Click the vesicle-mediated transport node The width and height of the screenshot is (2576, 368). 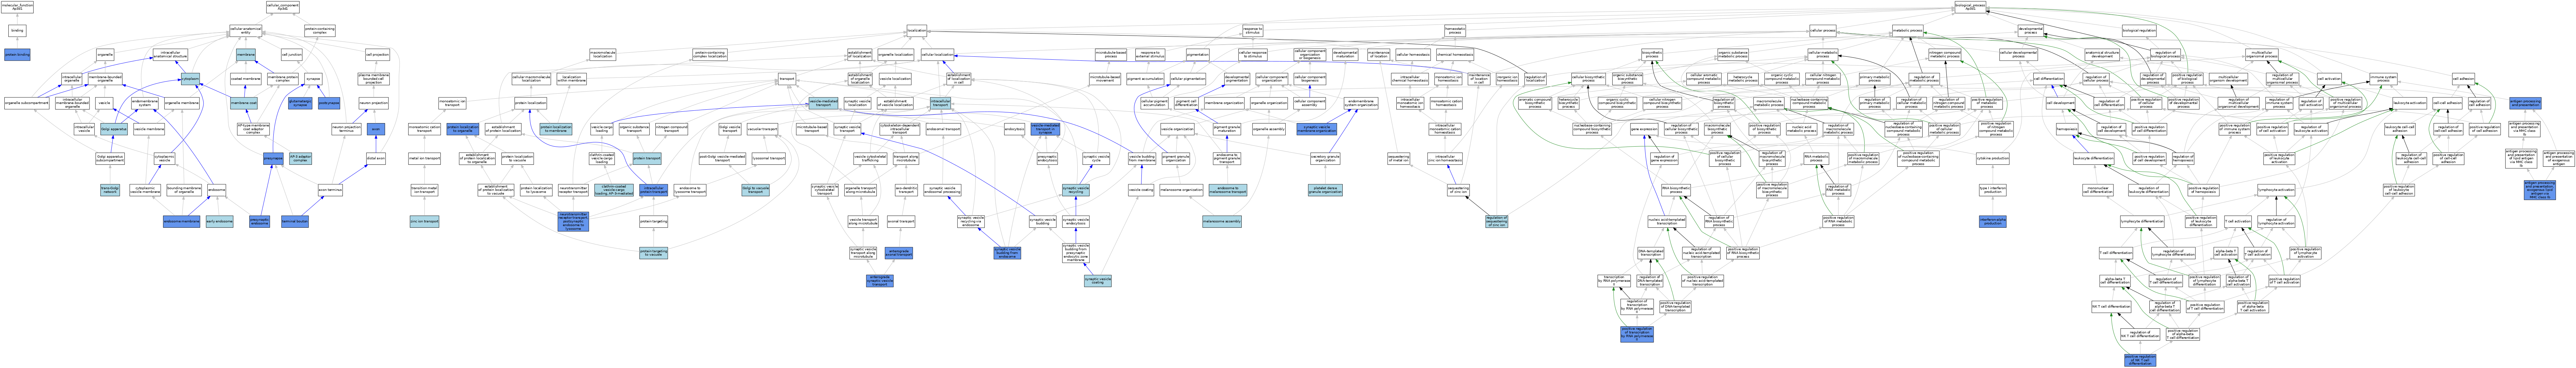pyautogui.click(x=823, y=103)
